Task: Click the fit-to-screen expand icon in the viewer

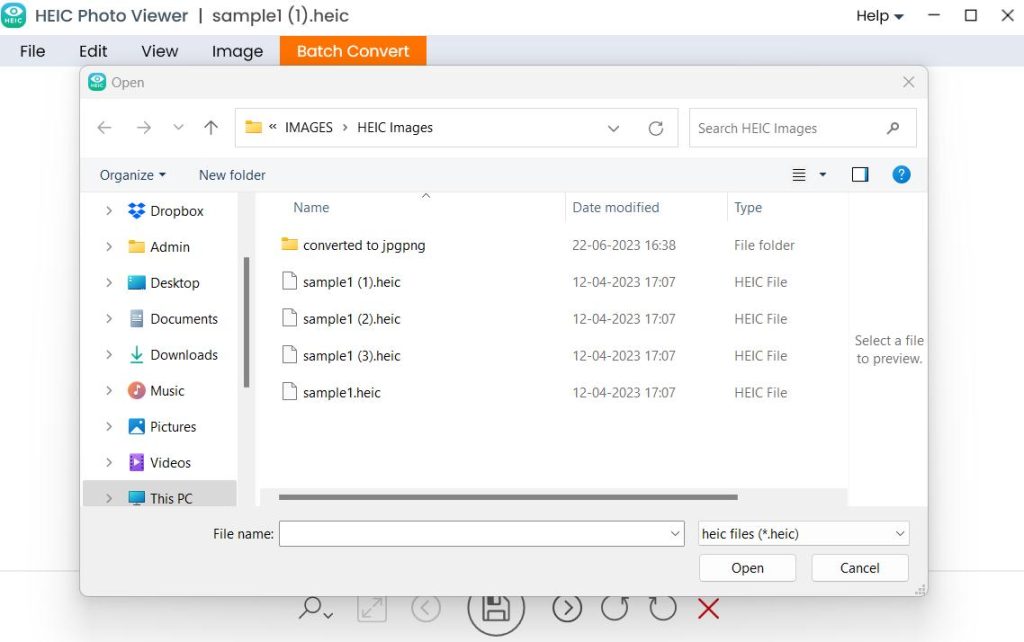Action: tap(372, 609)
